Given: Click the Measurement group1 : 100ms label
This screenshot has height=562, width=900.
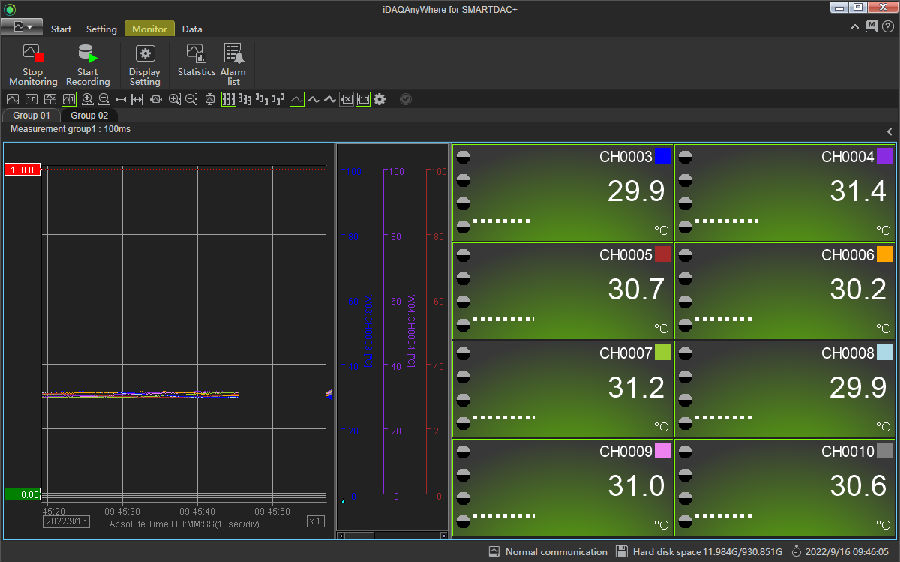Looking at the screenshot, I should [x=70, y=129].
